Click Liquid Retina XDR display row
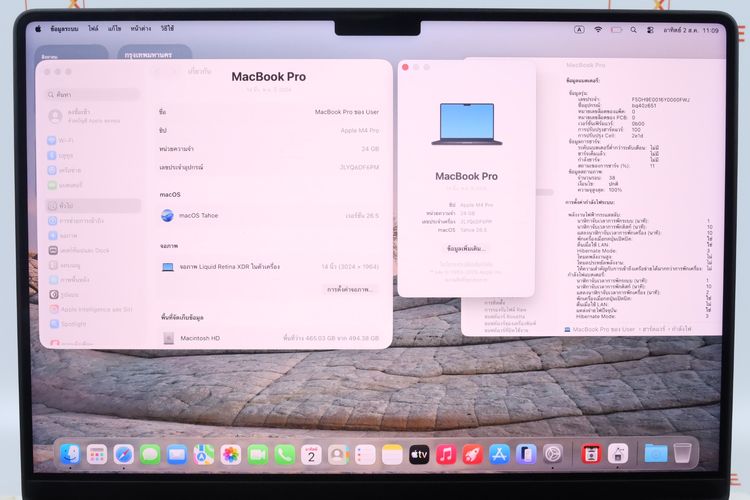 (269, 267)
